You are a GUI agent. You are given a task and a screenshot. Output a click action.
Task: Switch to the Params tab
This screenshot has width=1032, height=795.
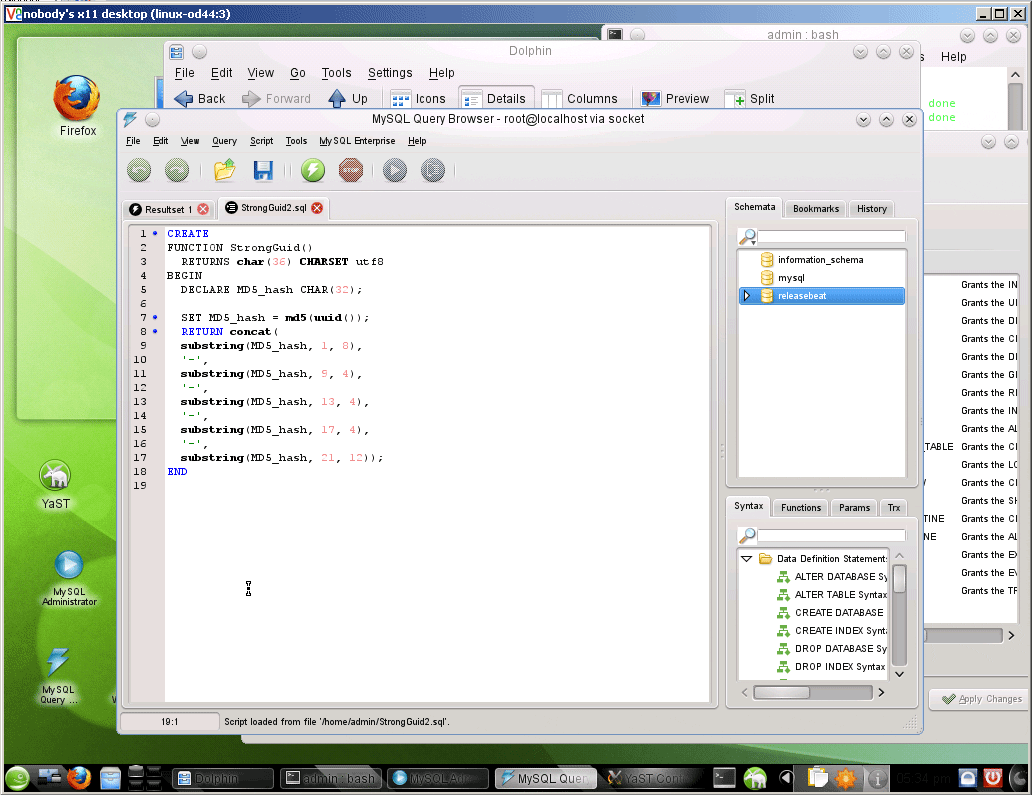click(x=854, y=507)
